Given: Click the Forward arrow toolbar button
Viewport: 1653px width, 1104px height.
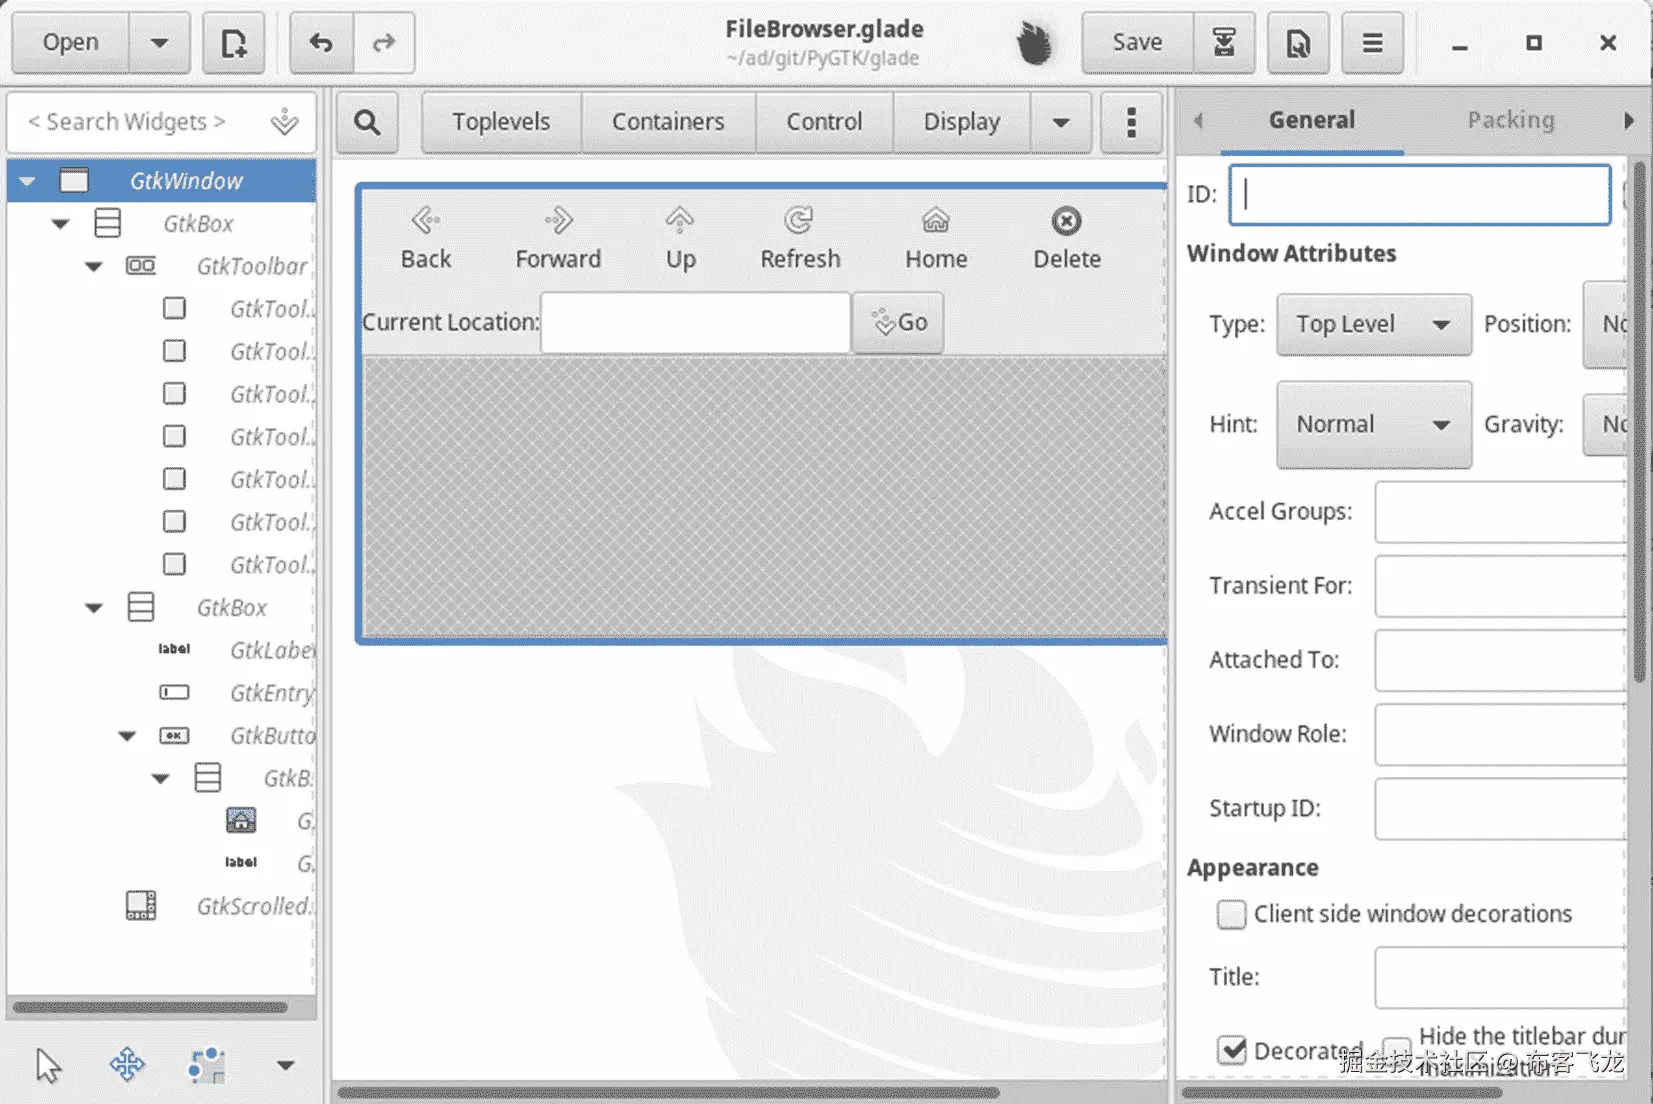Looking at the screenshot, I should point(558,239).
